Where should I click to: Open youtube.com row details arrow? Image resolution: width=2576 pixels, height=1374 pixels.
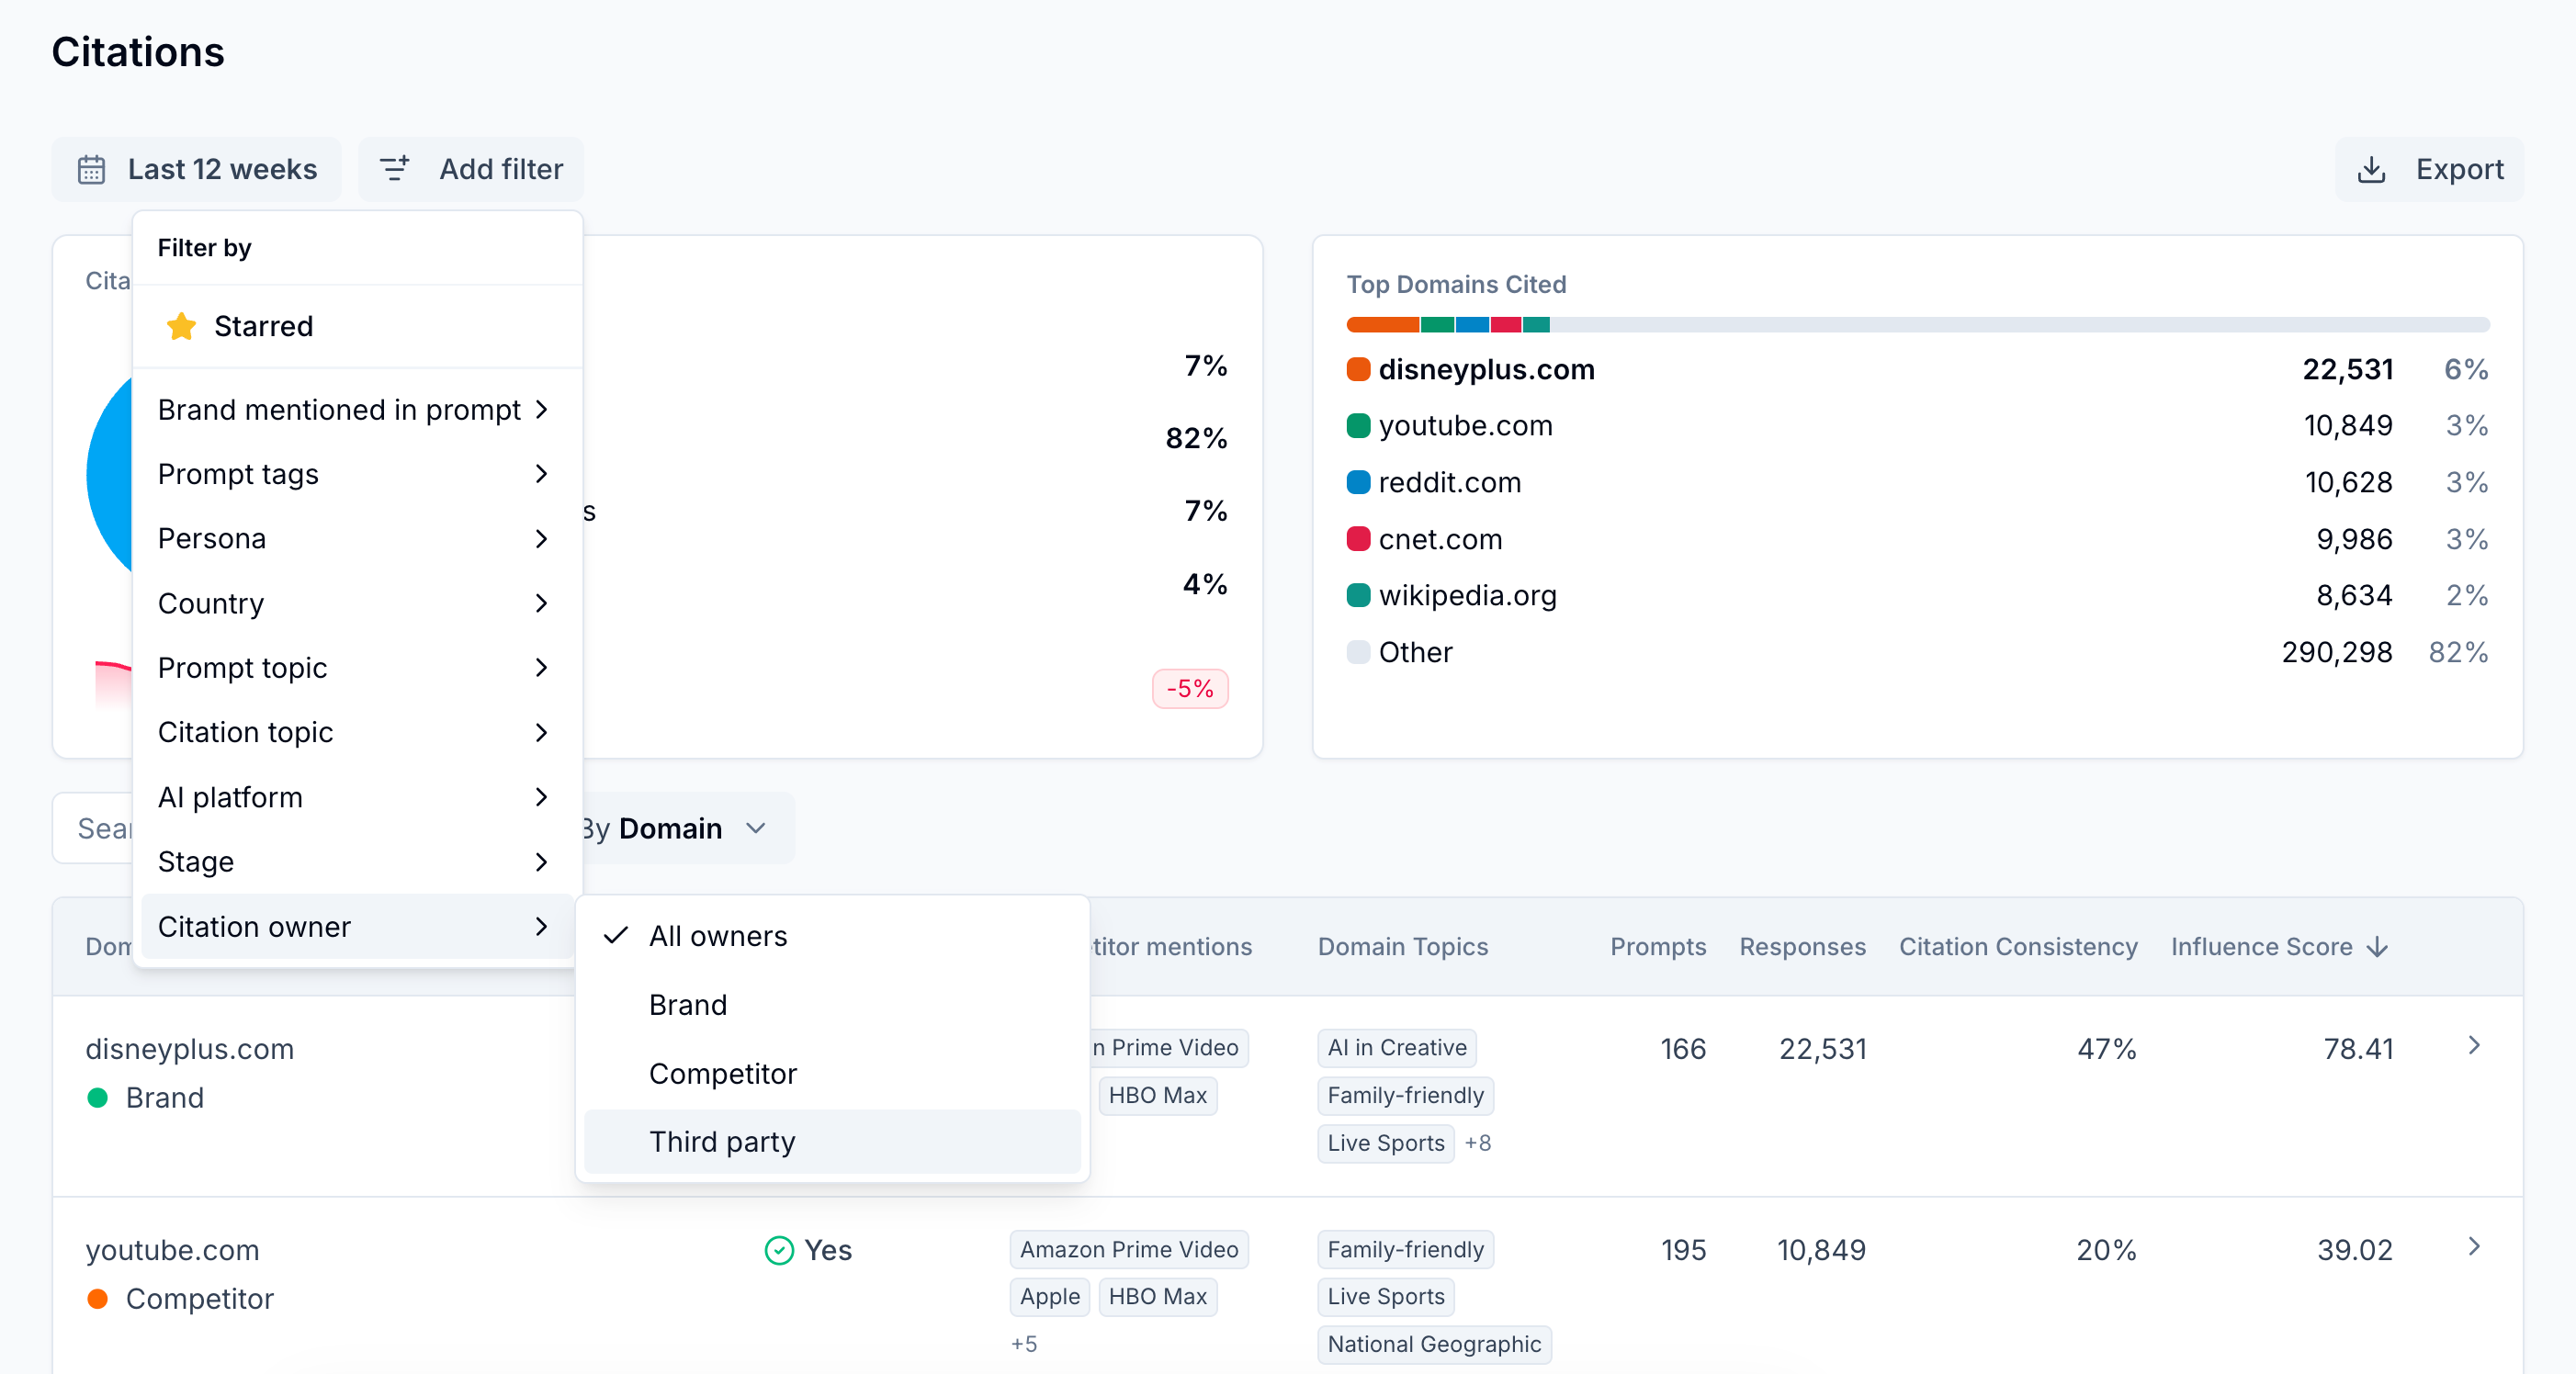(2473, 1247)
